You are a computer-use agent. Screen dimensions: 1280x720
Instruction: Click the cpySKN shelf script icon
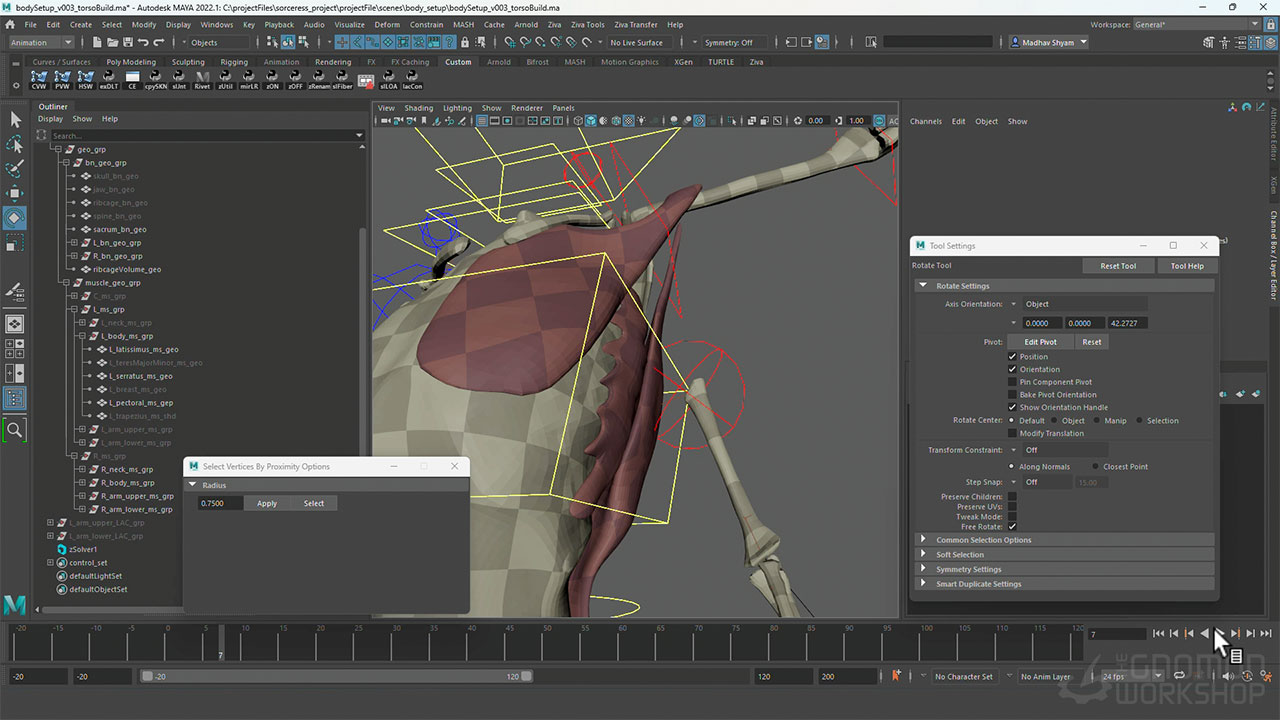tap(155, 79)
